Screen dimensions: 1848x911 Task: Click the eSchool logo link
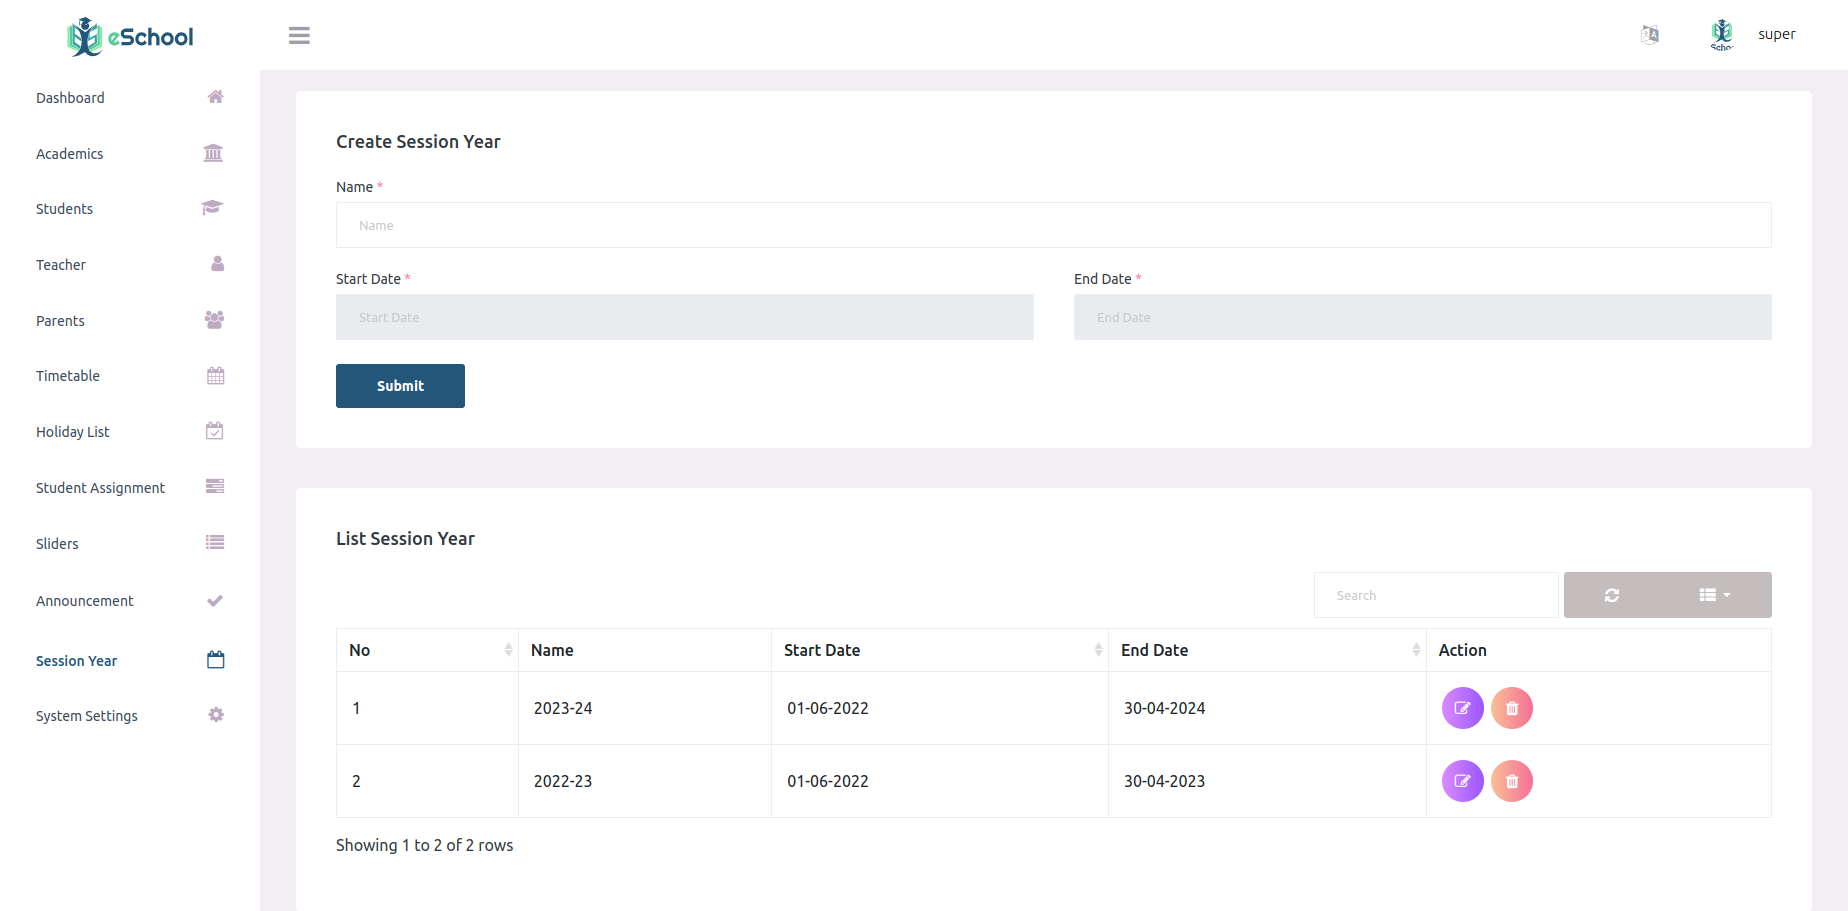pyautogui.click(x=130, y=37)
